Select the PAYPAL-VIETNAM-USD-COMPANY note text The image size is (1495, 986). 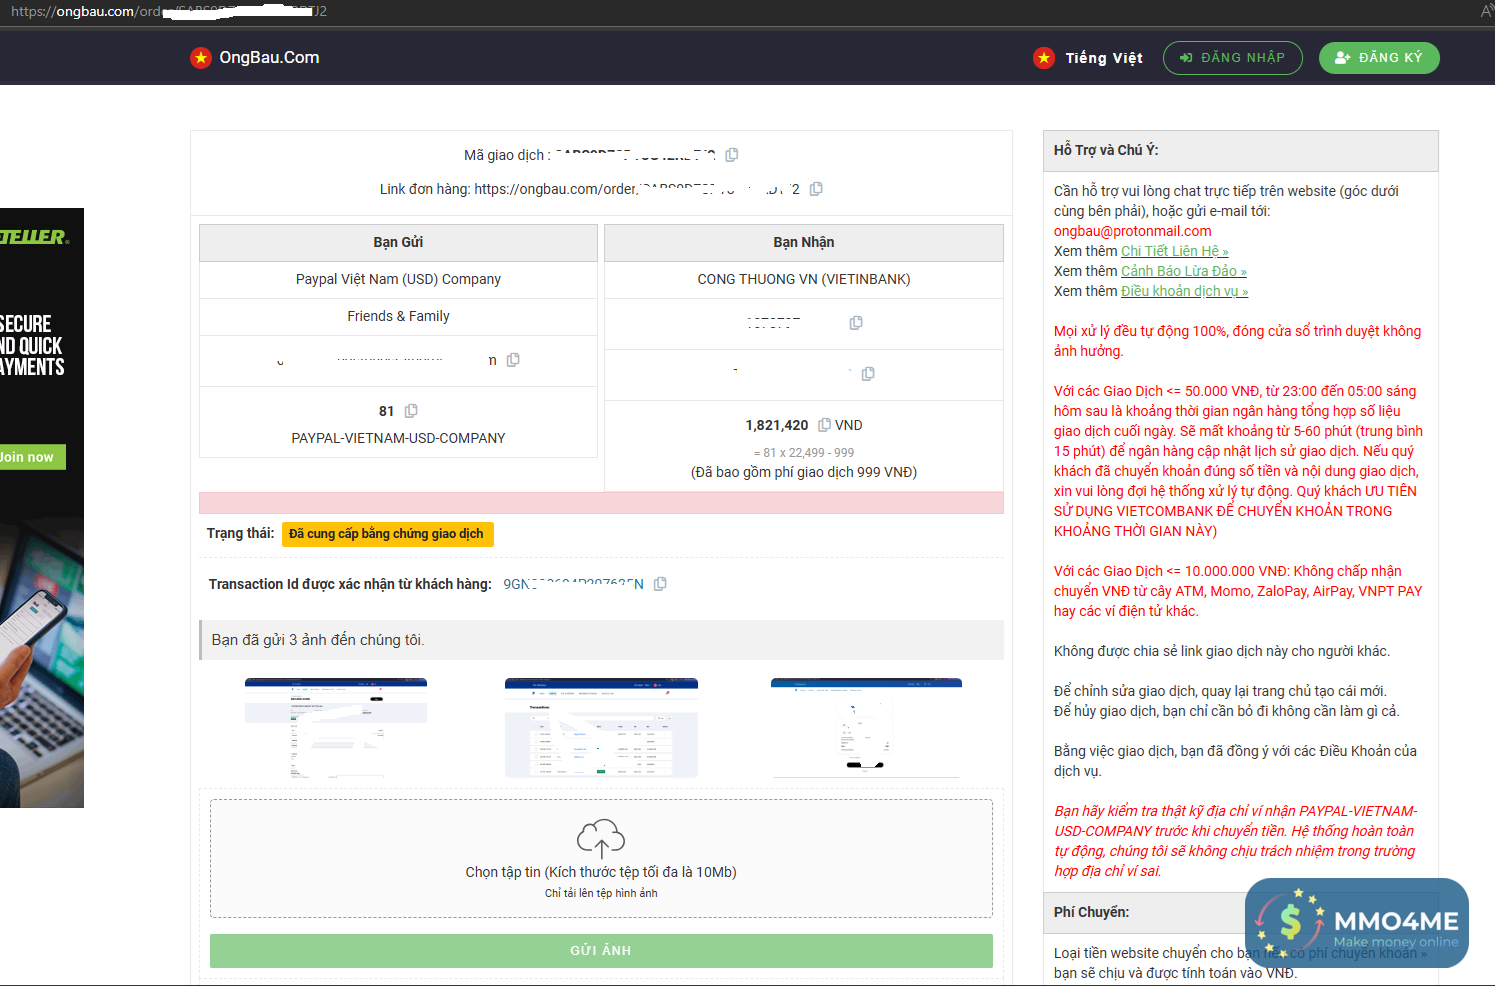pos(398,438)
